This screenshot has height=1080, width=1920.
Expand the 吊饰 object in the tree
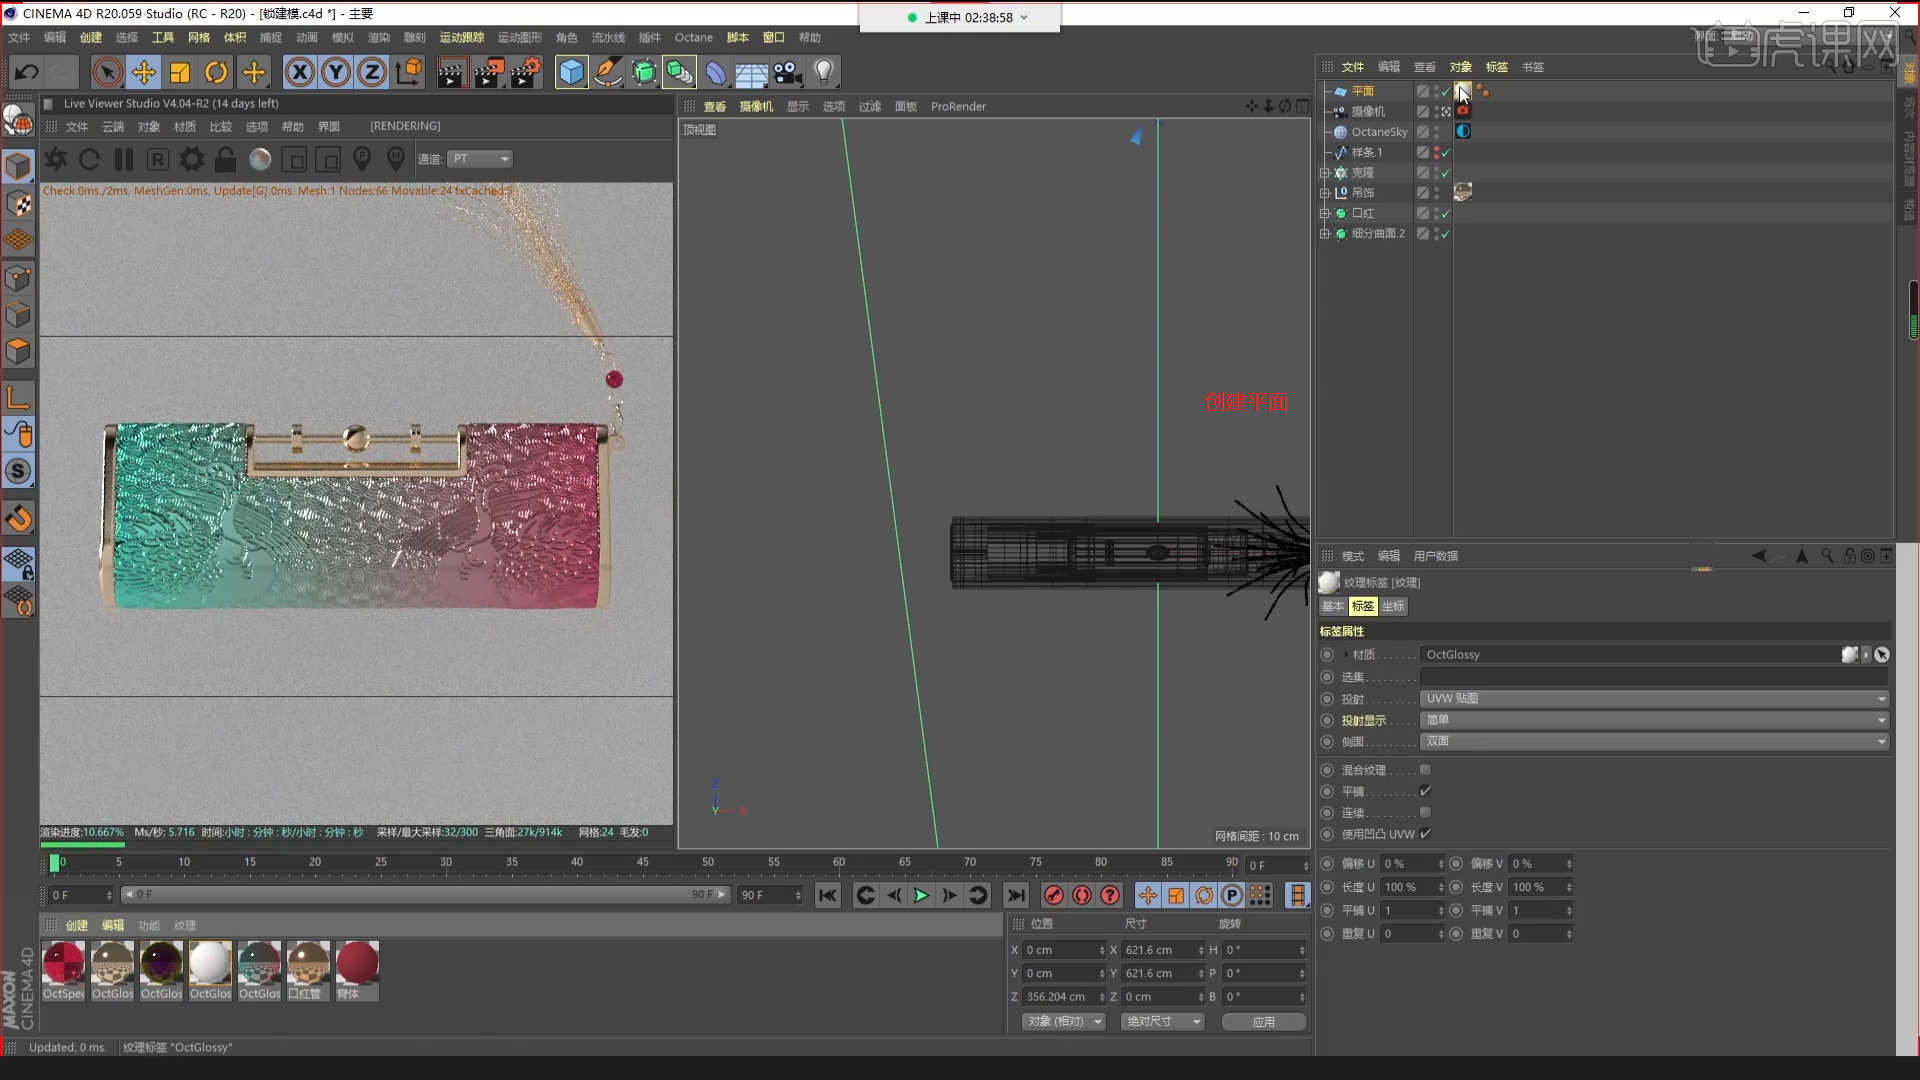1325,193
